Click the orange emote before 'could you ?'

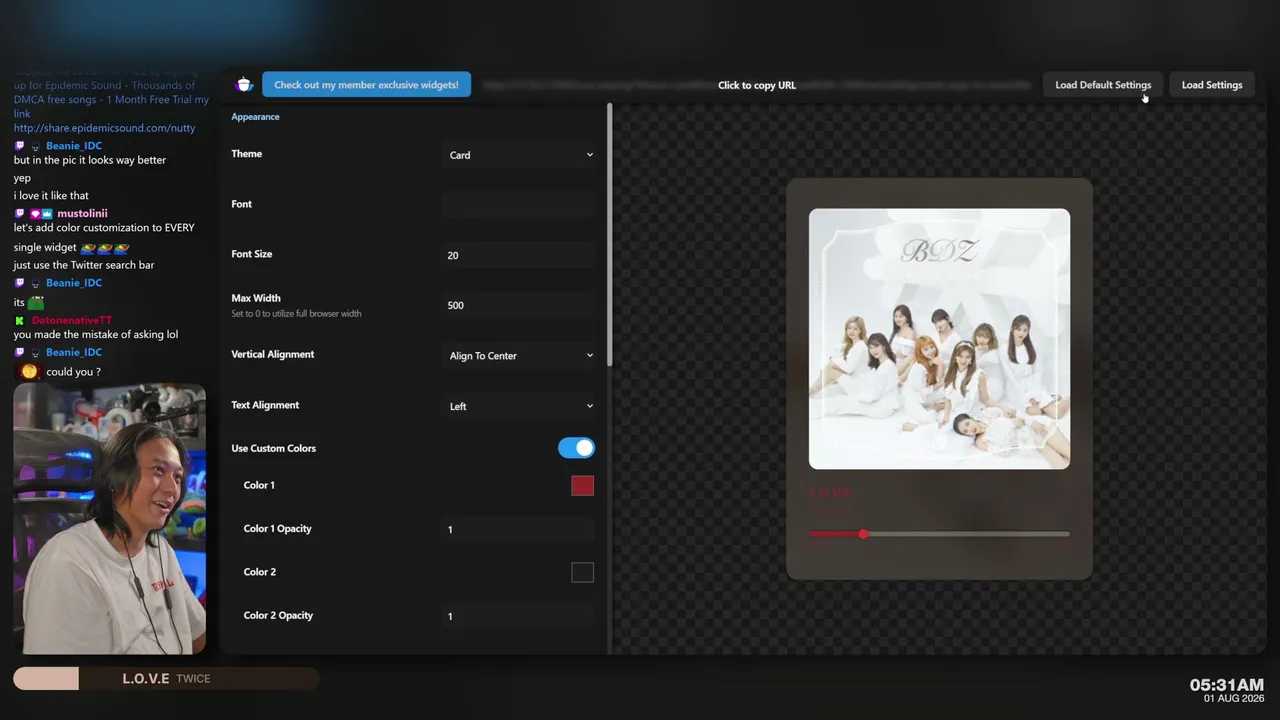(x=29, y=371)
